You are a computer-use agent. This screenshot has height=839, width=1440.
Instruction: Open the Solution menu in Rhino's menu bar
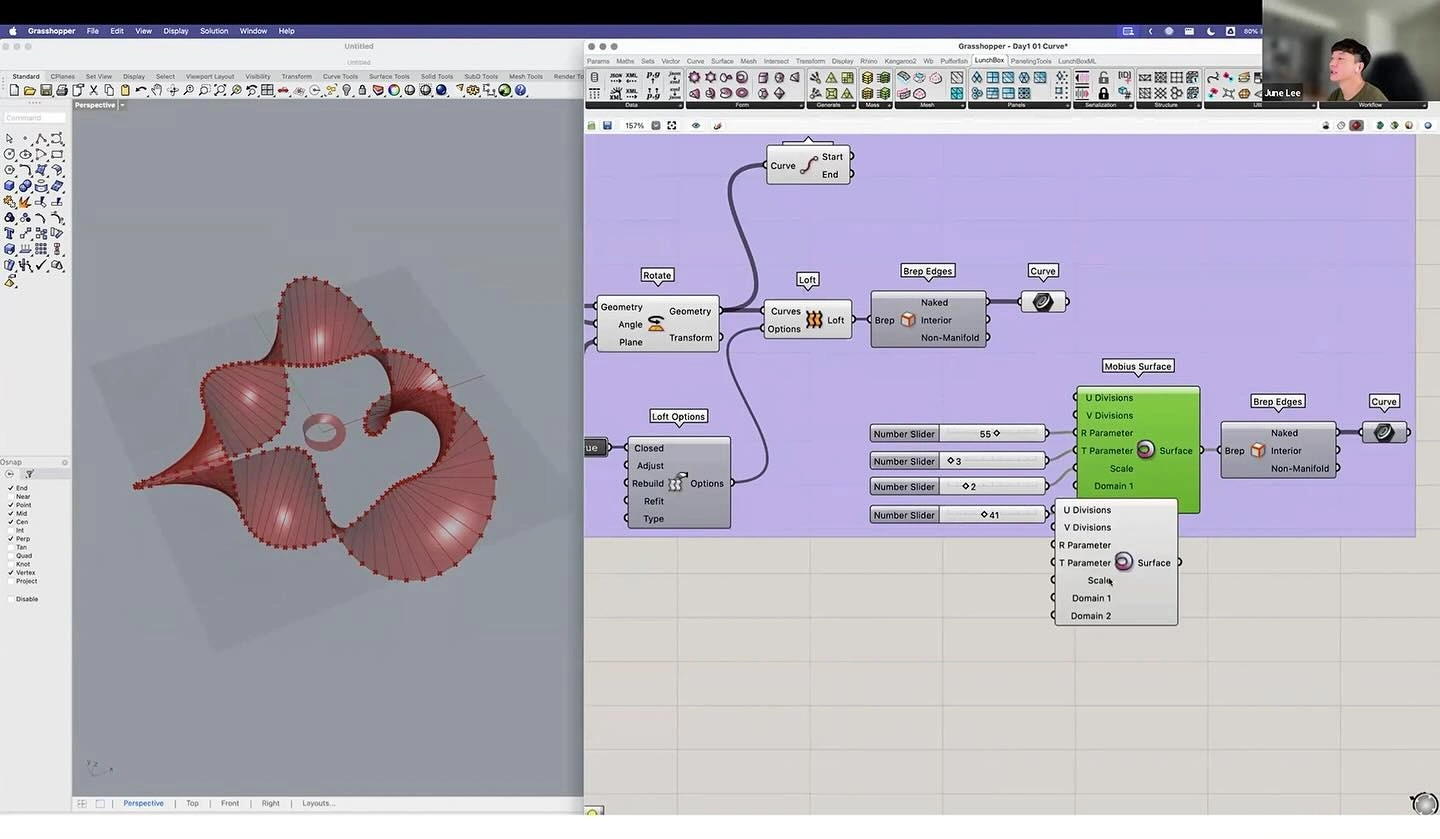tap(213, 31)
